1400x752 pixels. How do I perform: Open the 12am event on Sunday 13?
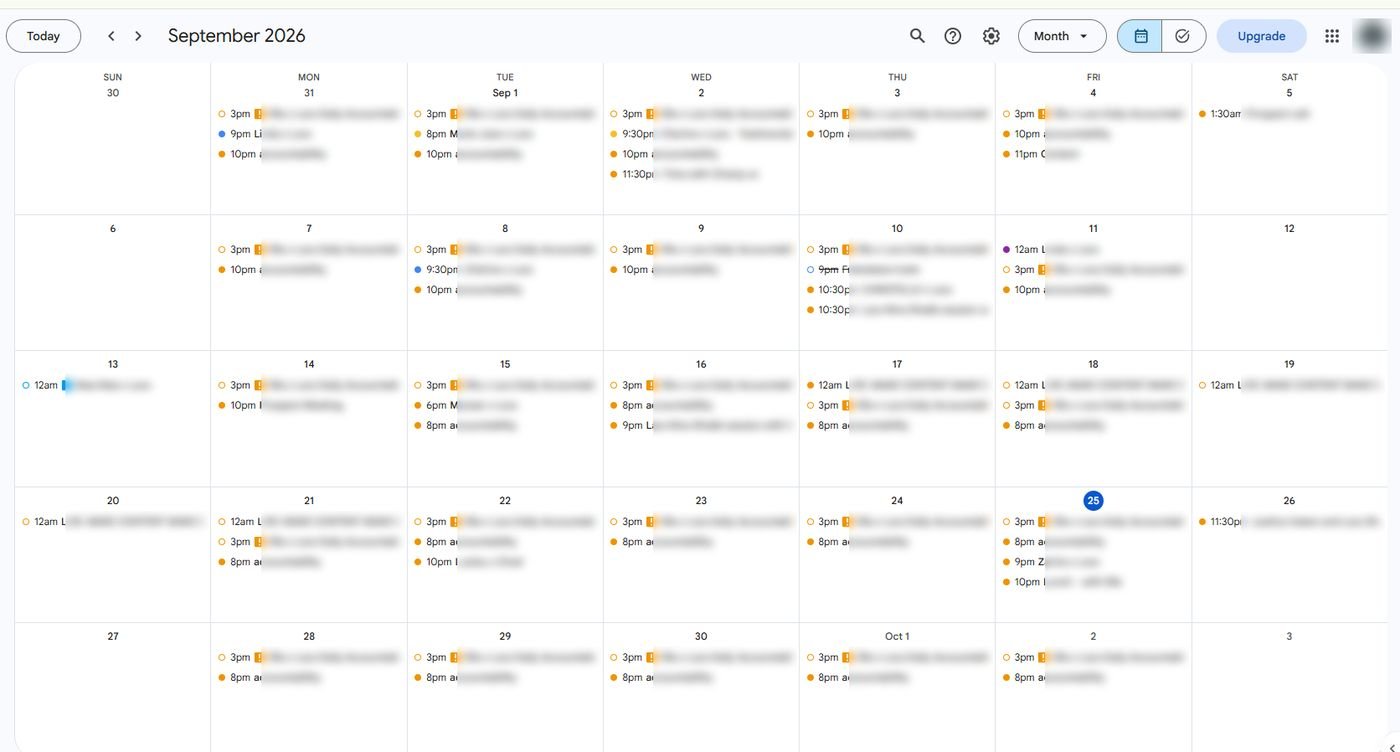click(x=112, y=385)
